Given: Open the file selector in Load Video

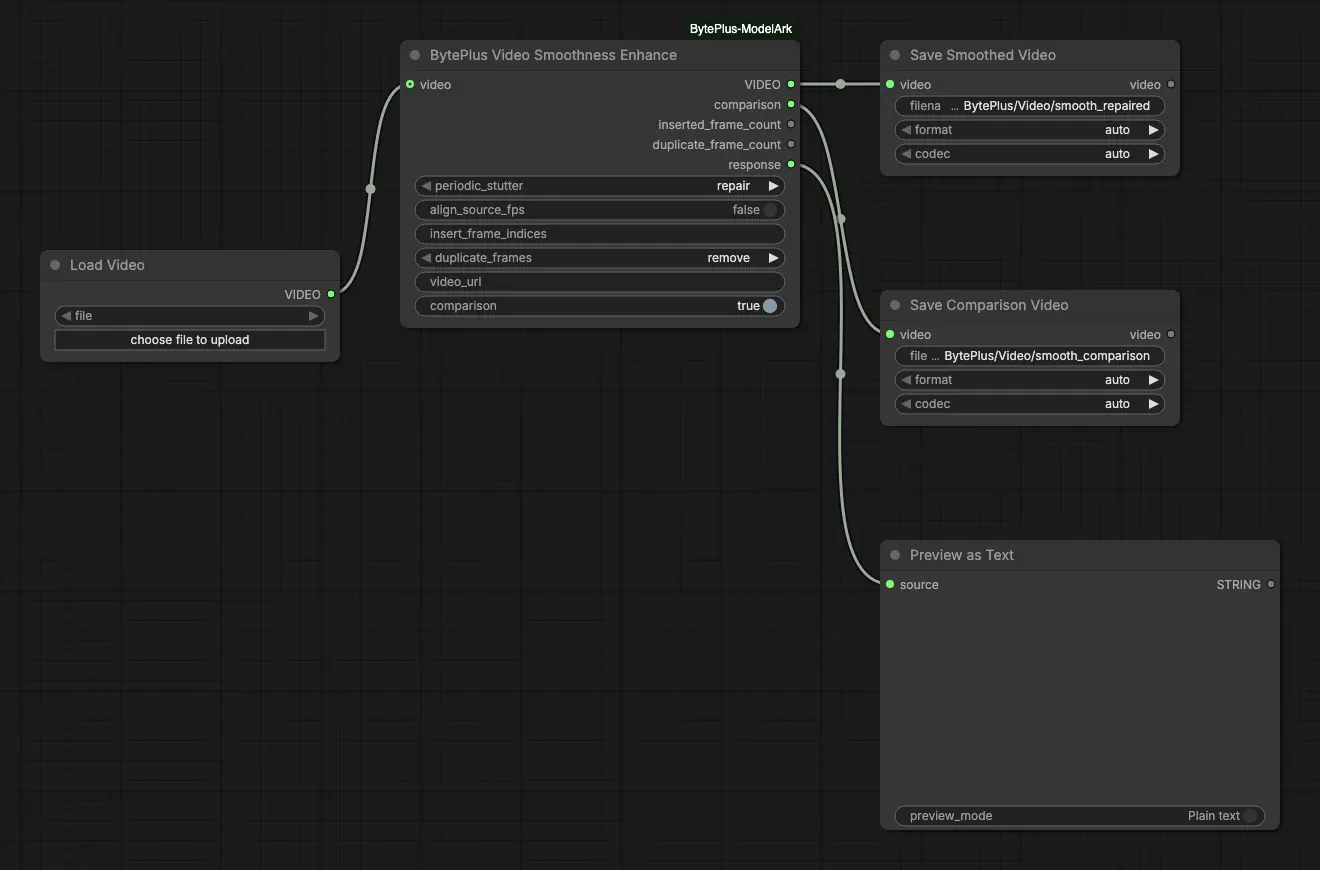Looking at the screenshot, I should (x=190, y=316).
